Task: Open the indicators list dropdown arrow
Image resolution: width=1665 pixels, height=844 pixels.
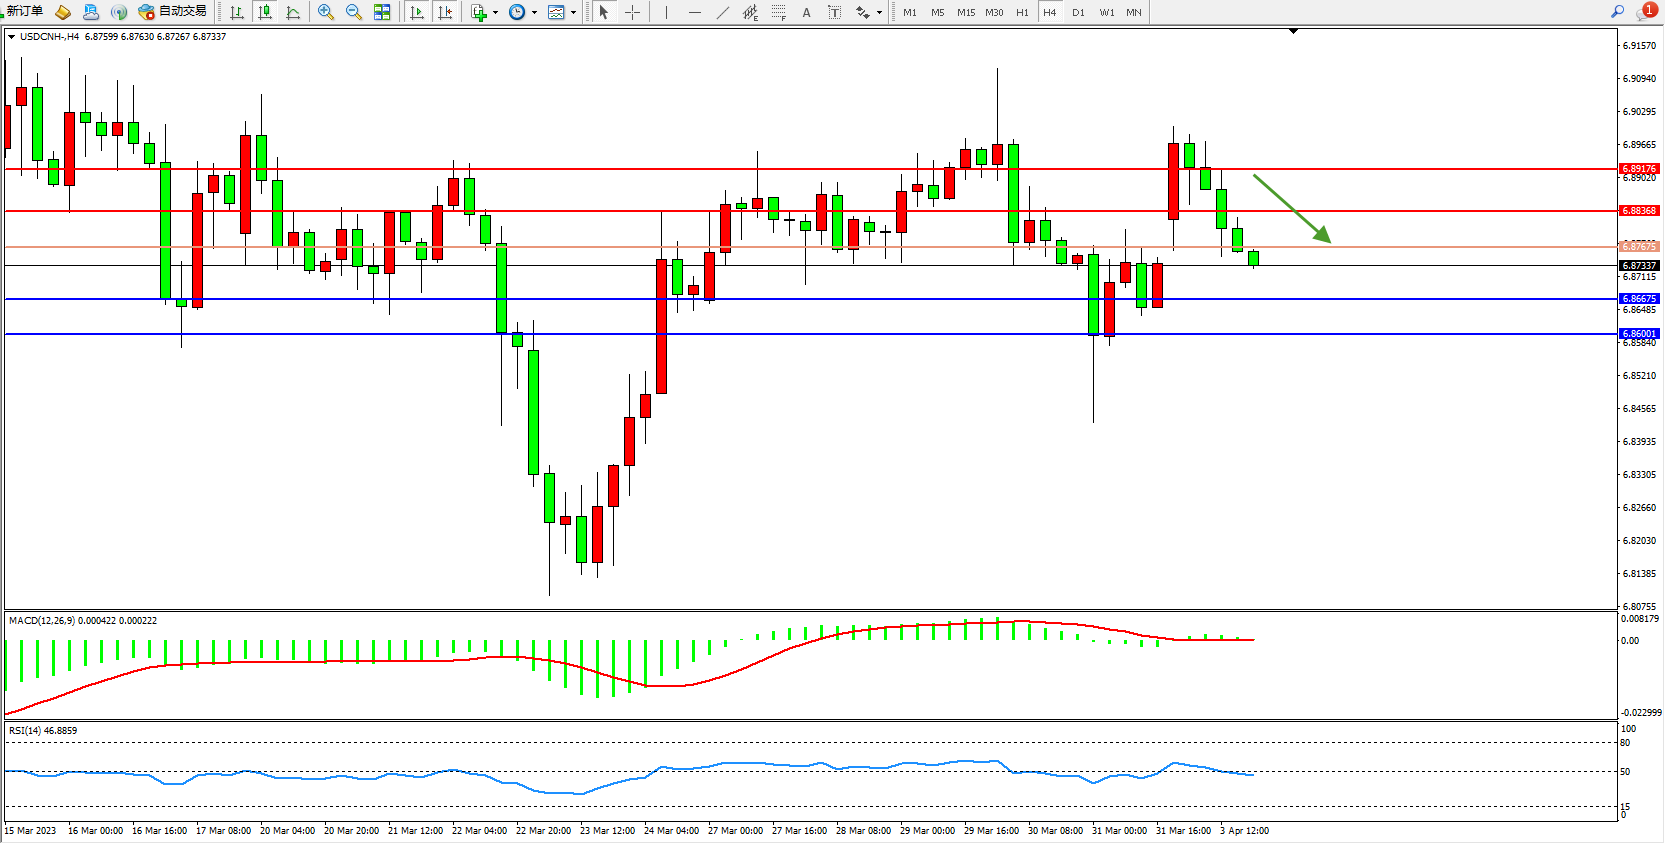Action: [495, 13]
